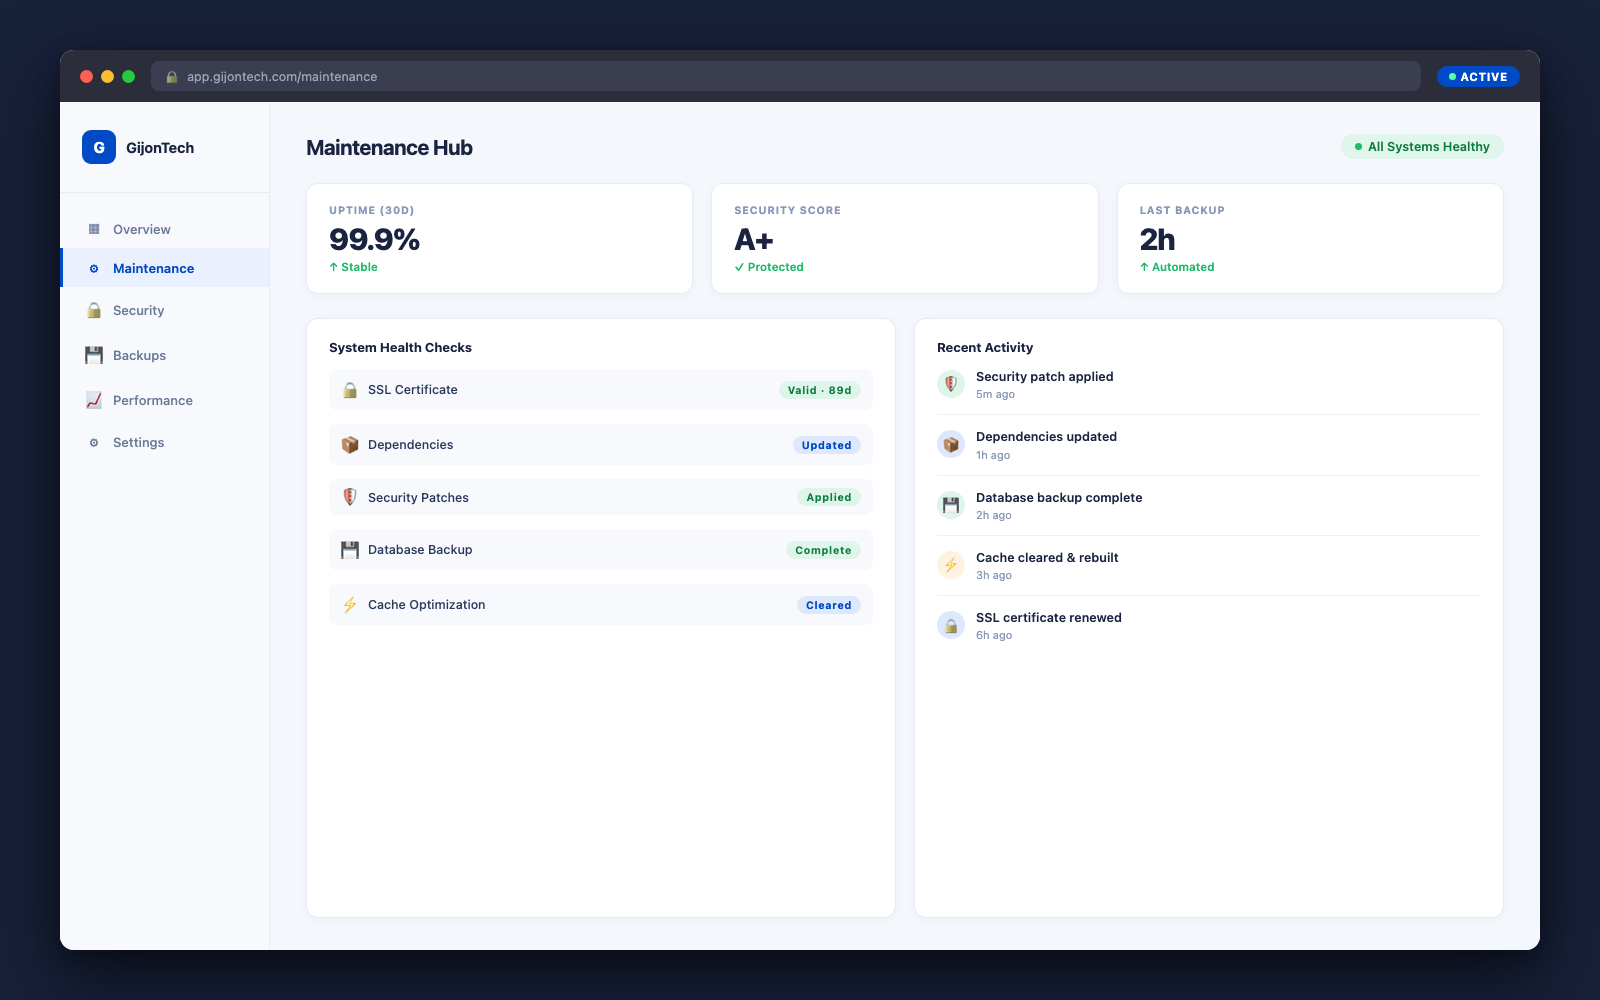Open Settings from the sidebar

[x=165, y=442]
